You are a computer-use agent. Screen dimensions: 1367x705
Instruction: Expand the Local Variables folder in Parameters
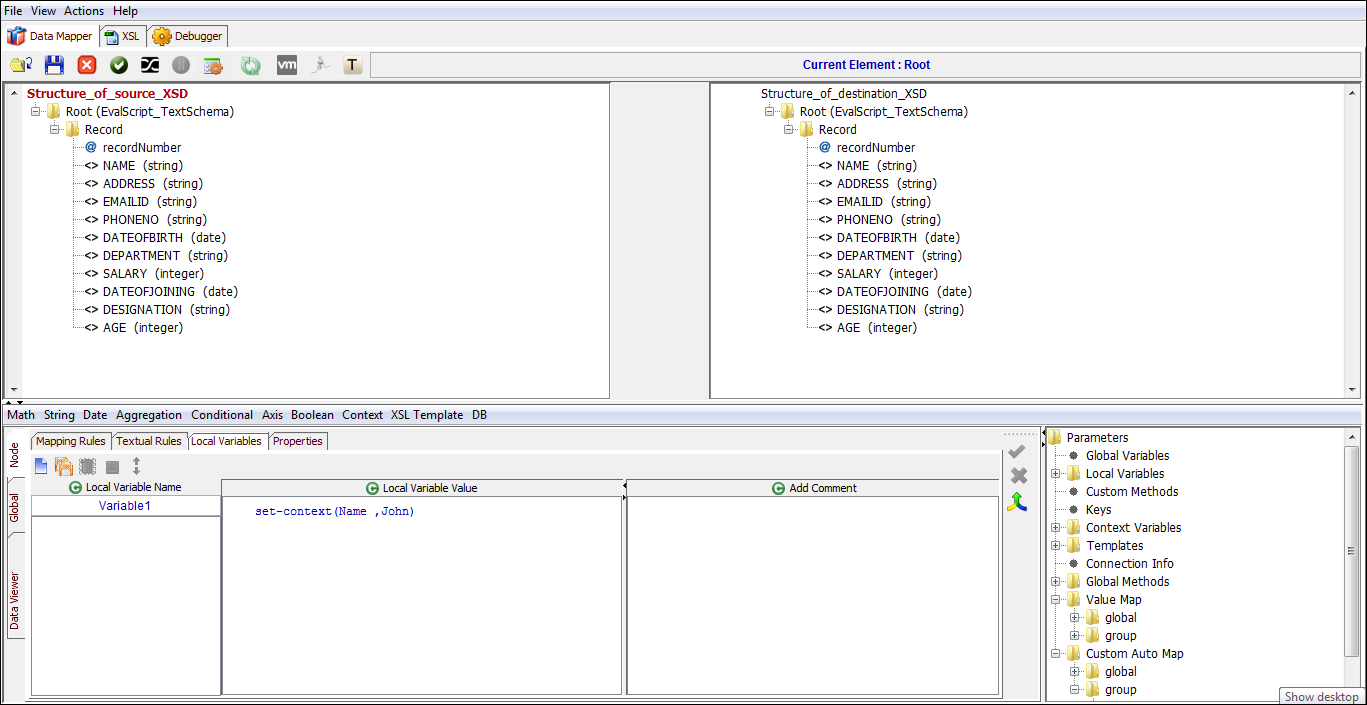(x=1056, y=473)
